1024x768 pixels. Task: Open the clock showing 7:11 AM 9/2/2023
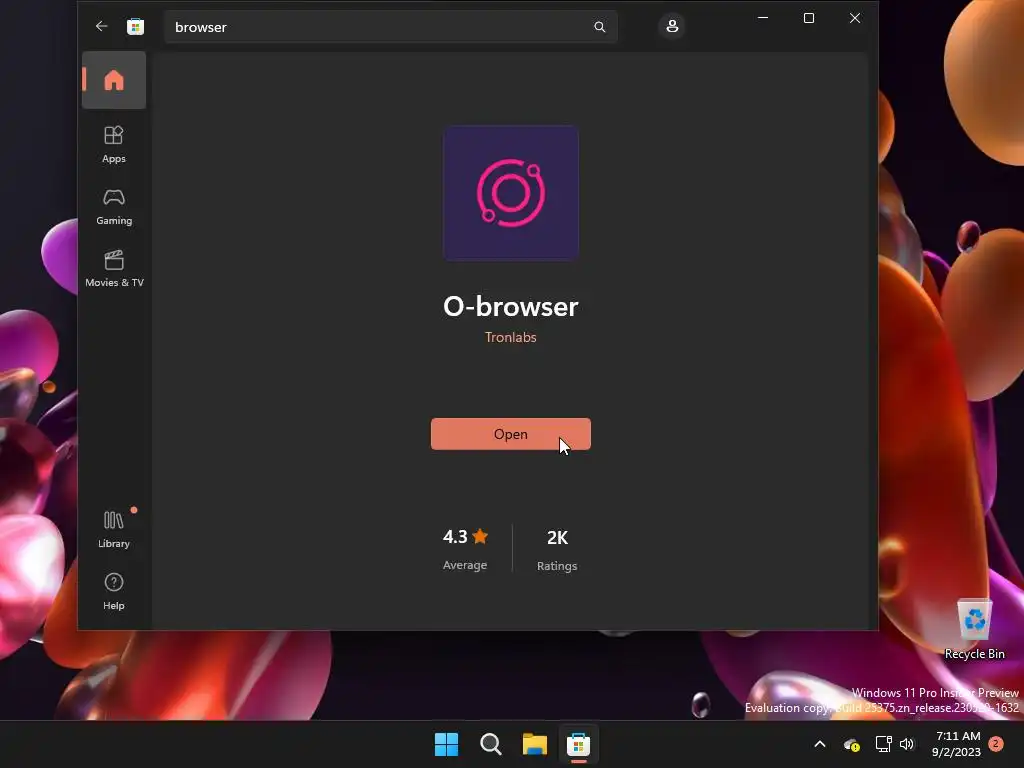pyautogui.click(x=957, y=744)
